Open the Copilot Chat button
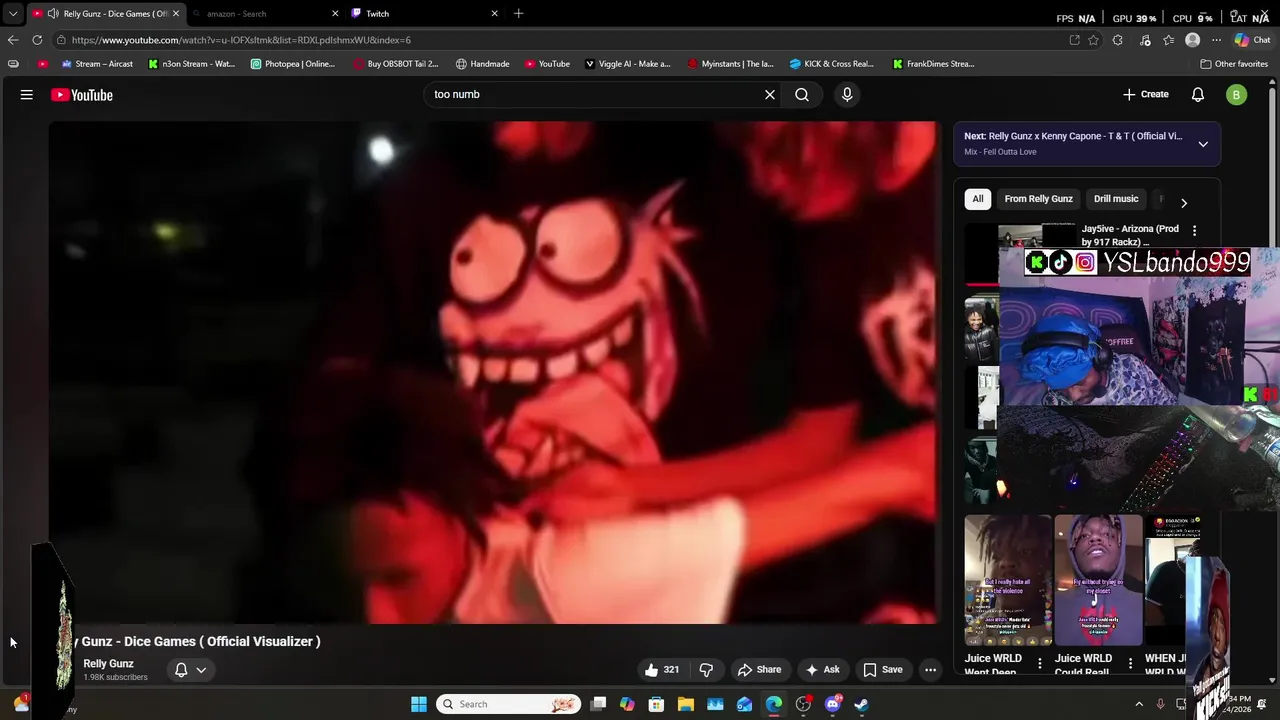 (1255, 40)
